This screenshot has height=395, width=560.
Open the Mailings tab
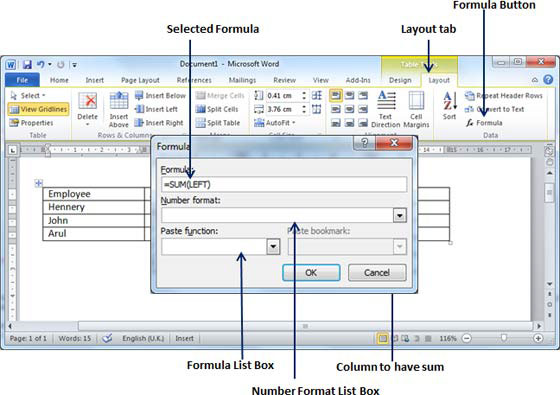click(242, 80)
